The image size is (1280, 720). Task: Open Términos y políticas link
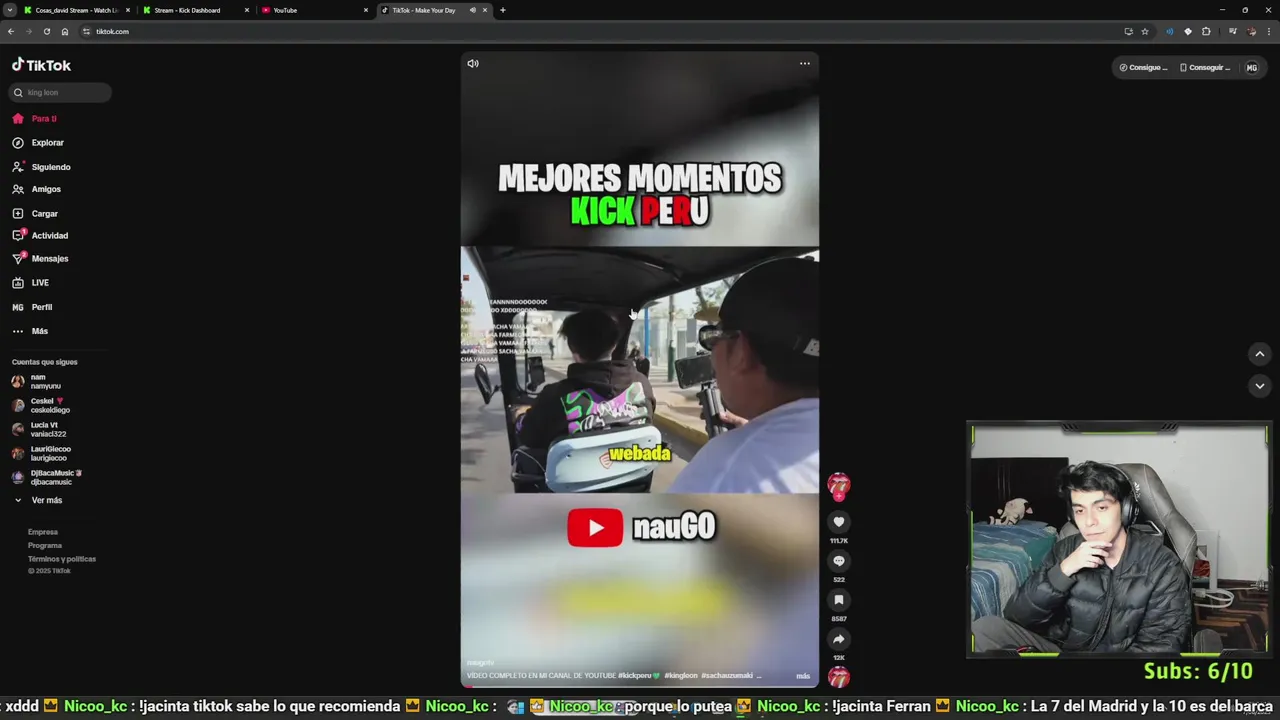click(x=62, y=558)
